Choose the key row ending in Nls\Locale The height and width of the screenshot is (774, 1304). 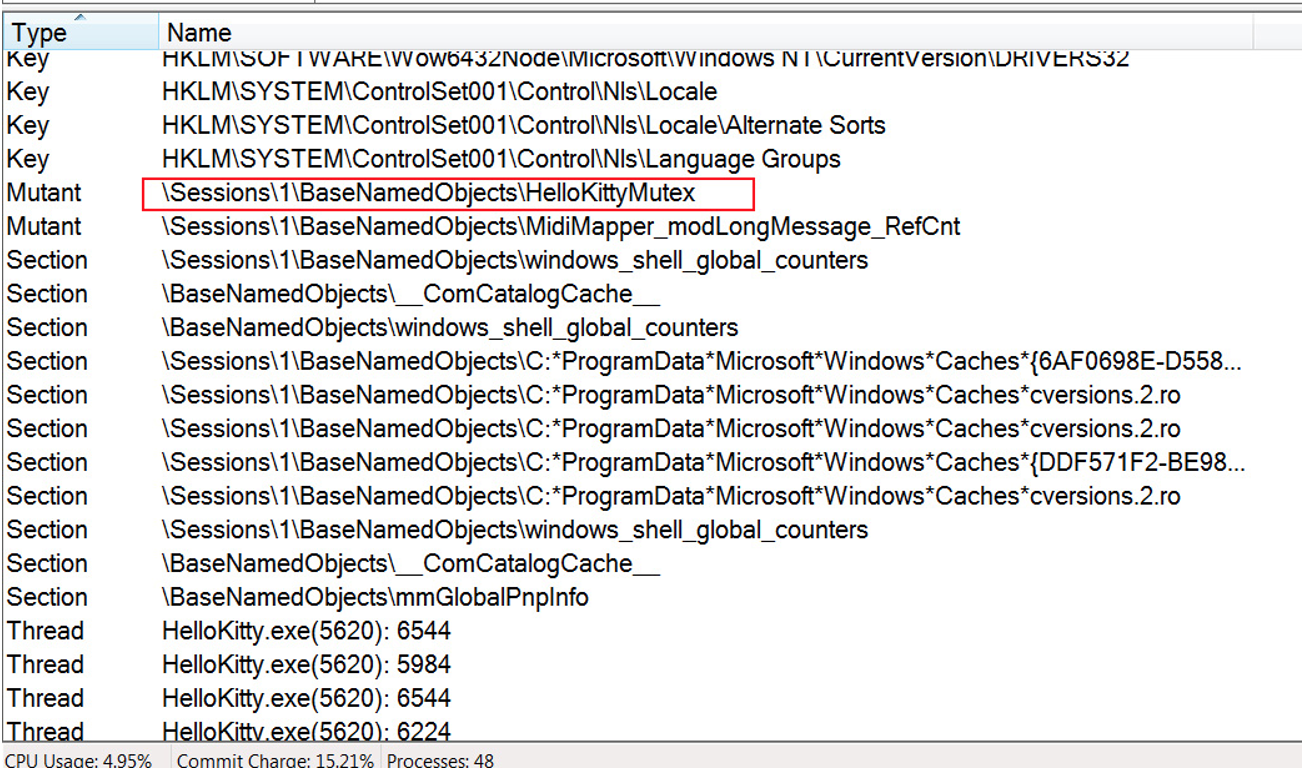pyautogui.click(x=439, y=92)
